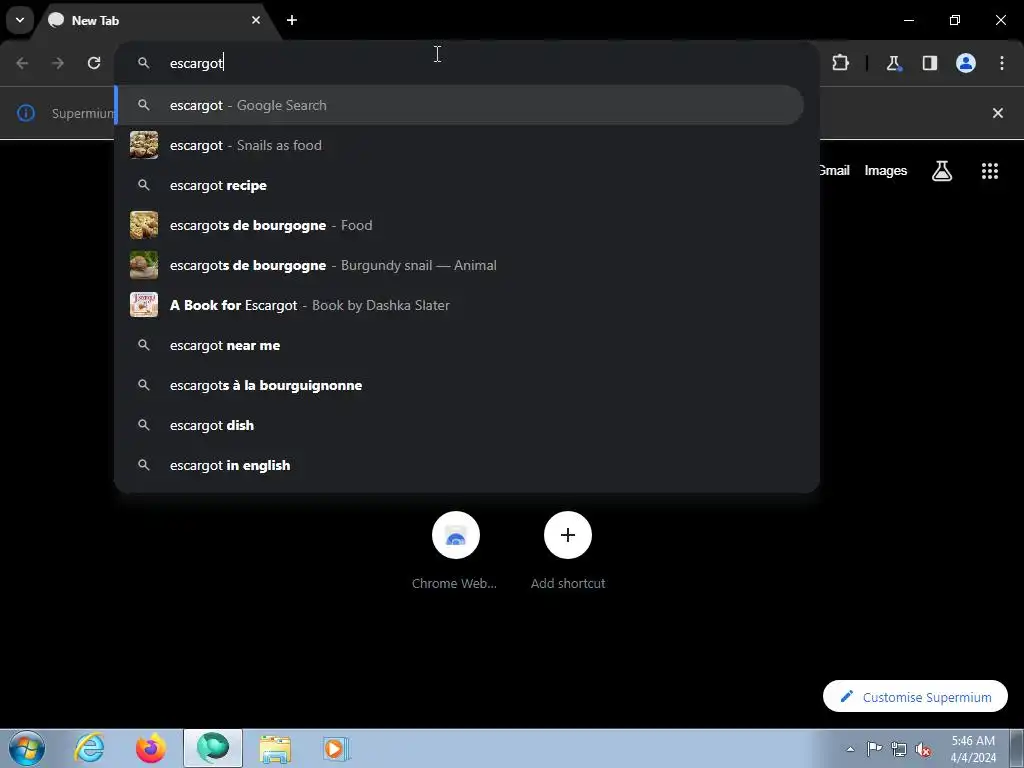The image size is (1024, 768).
Task: Open the profile avatar menu
Action: (x=966, y=63)
